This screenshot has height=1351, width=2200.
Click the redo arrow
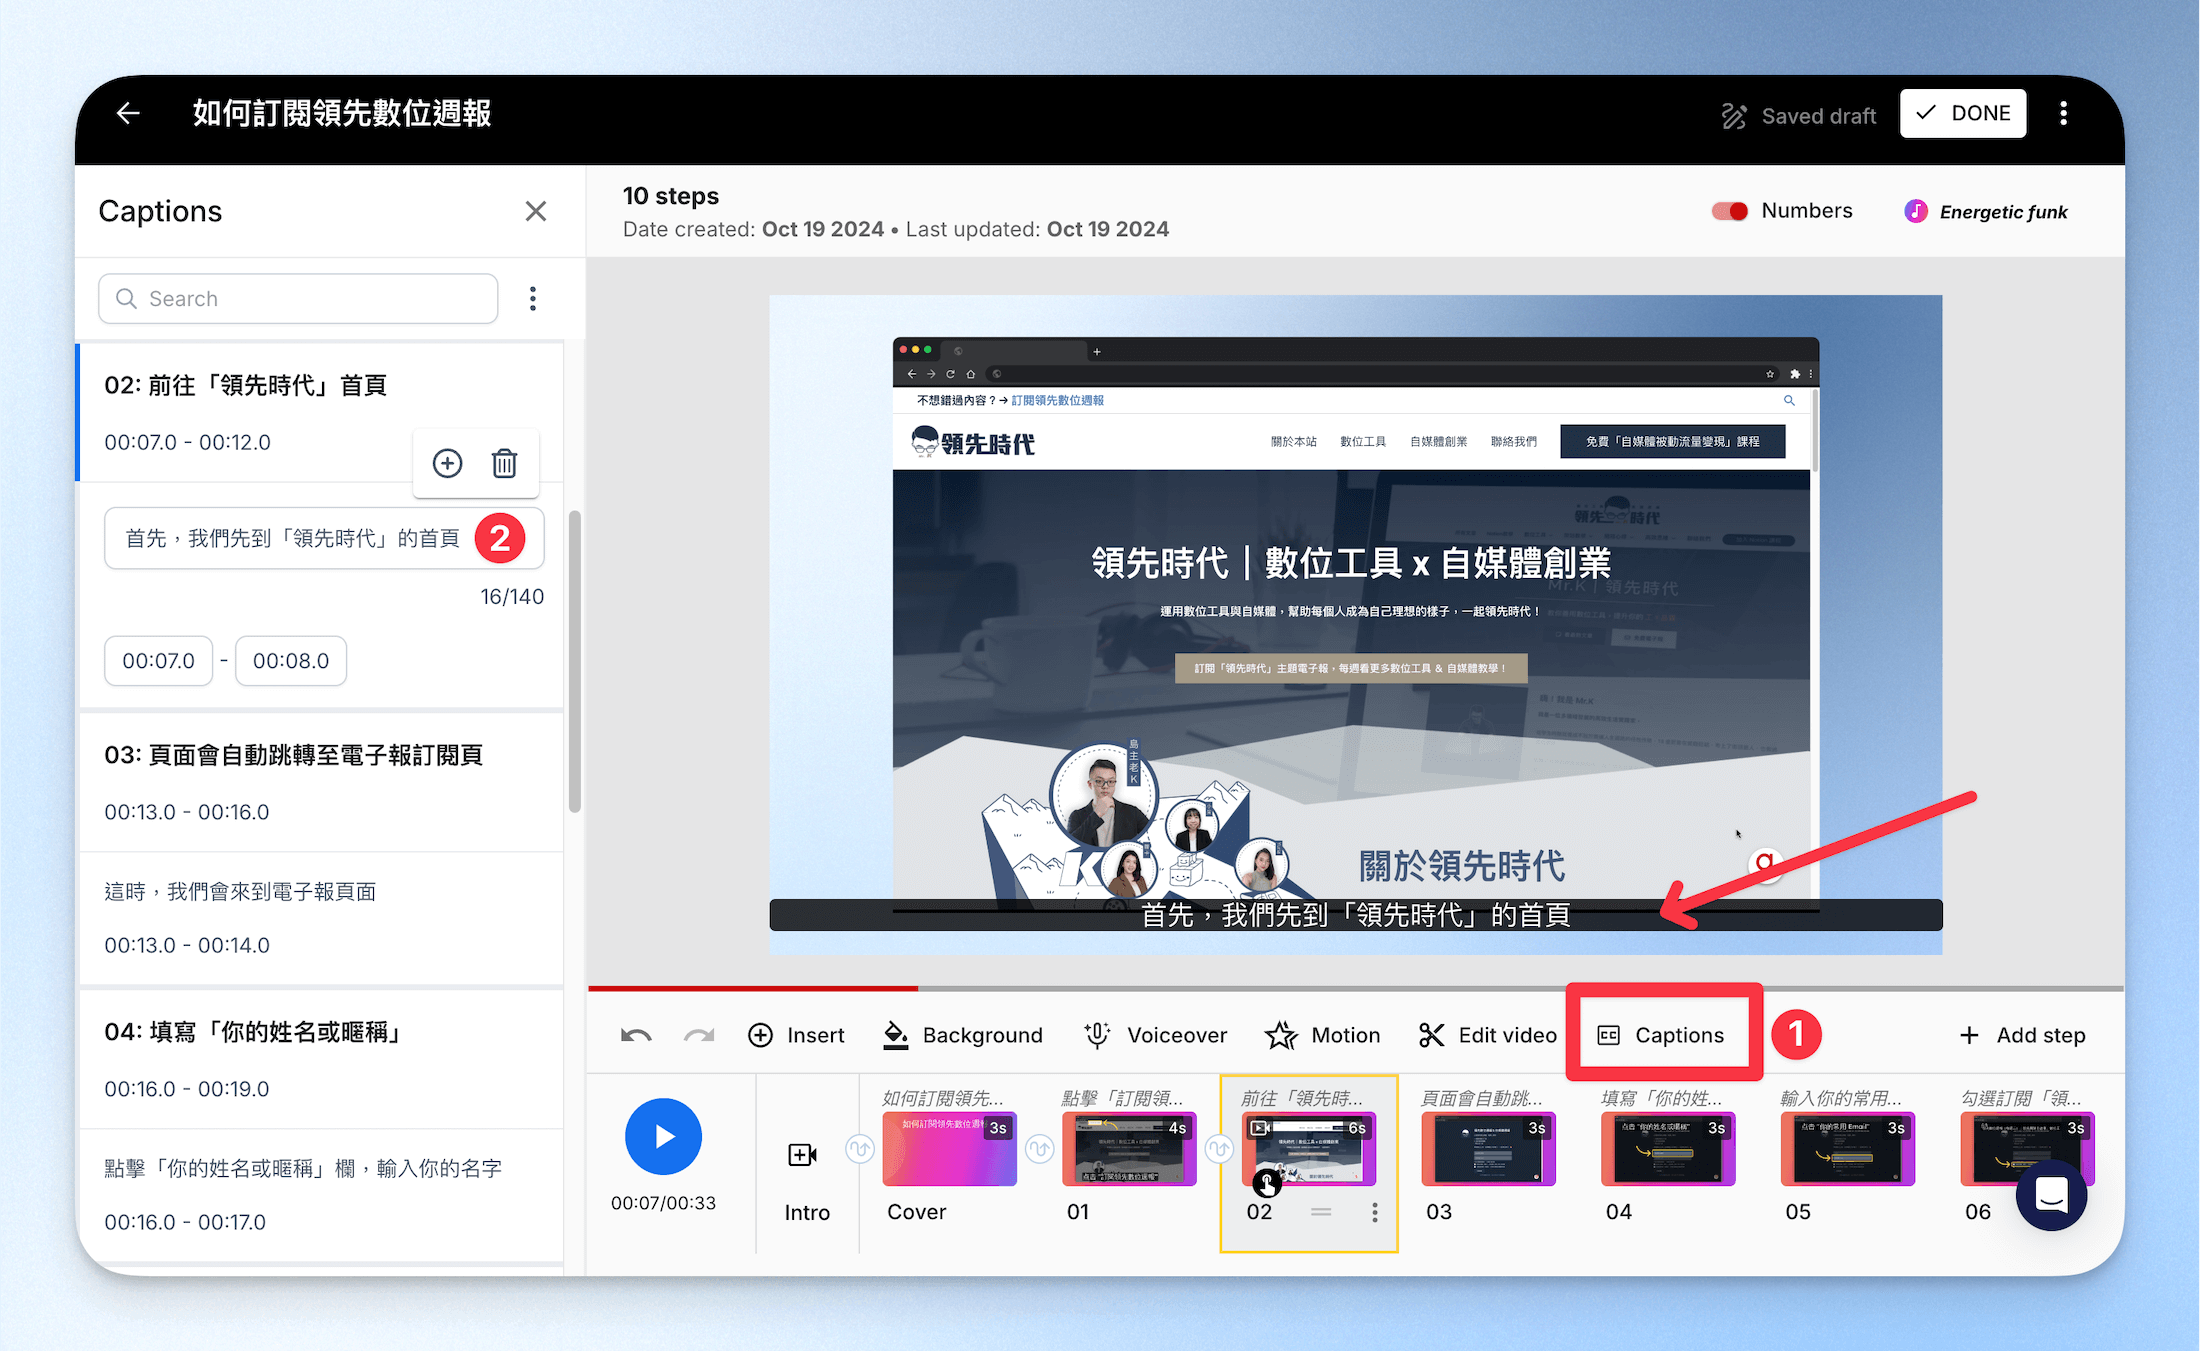click(x=699, y=1035)
